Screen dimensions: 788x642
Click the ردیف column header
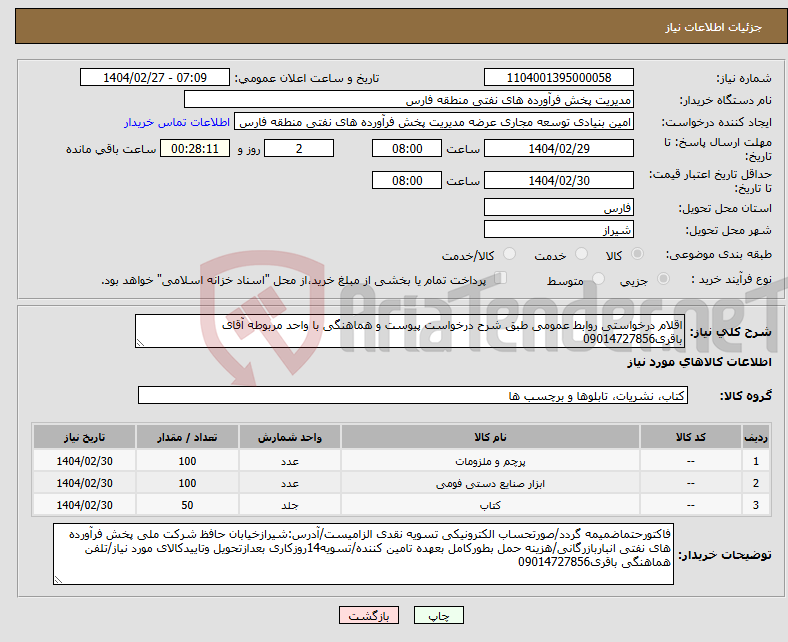pyautogui.click(x=756, y=437)
